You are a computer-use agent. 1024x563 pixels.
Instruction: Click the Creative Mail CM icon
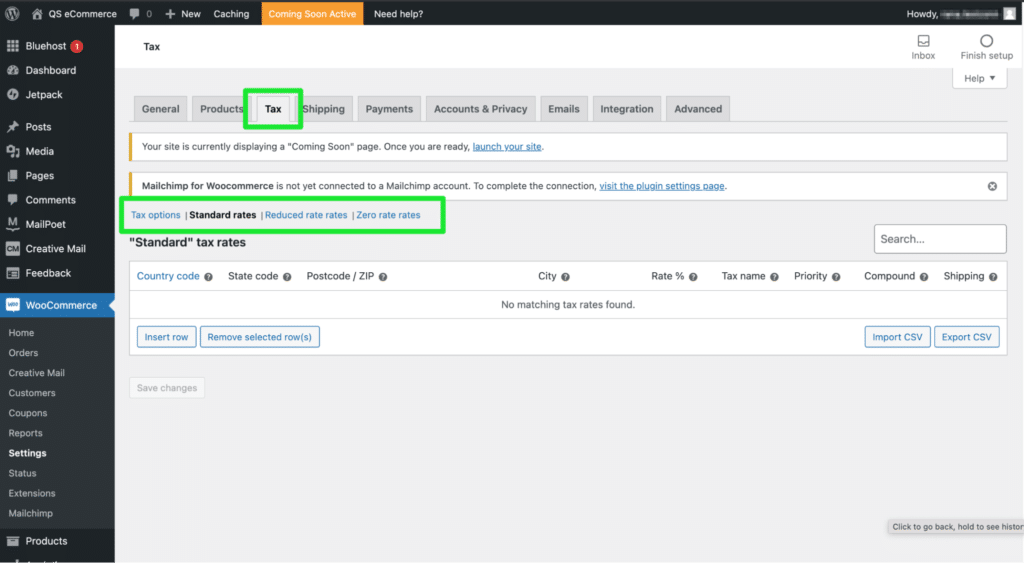coord(12,248)
